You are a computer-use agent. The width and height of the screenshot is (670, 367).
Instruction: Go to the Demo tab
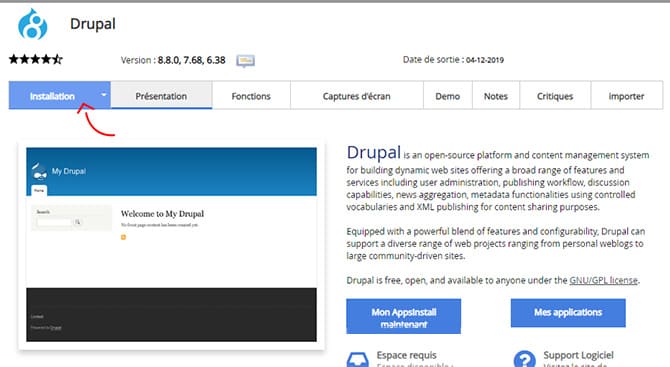pos(447,96)
